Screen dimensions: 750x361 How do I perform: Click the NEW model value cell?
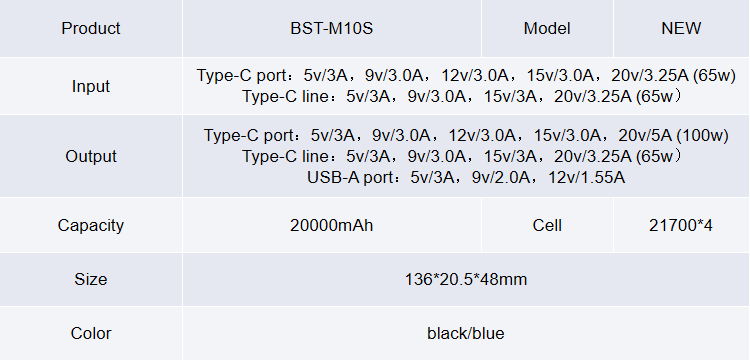click(x=681, y=28)
